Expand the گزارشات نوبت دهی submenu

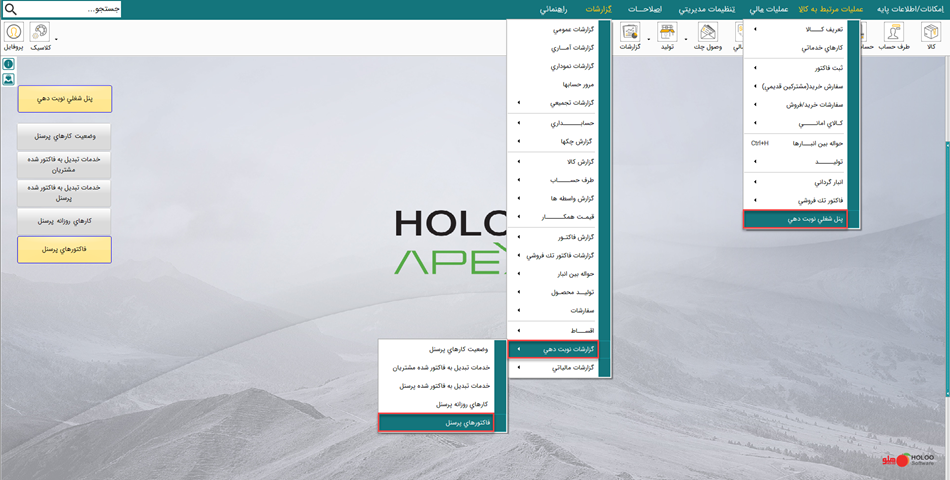pos(553,349)
